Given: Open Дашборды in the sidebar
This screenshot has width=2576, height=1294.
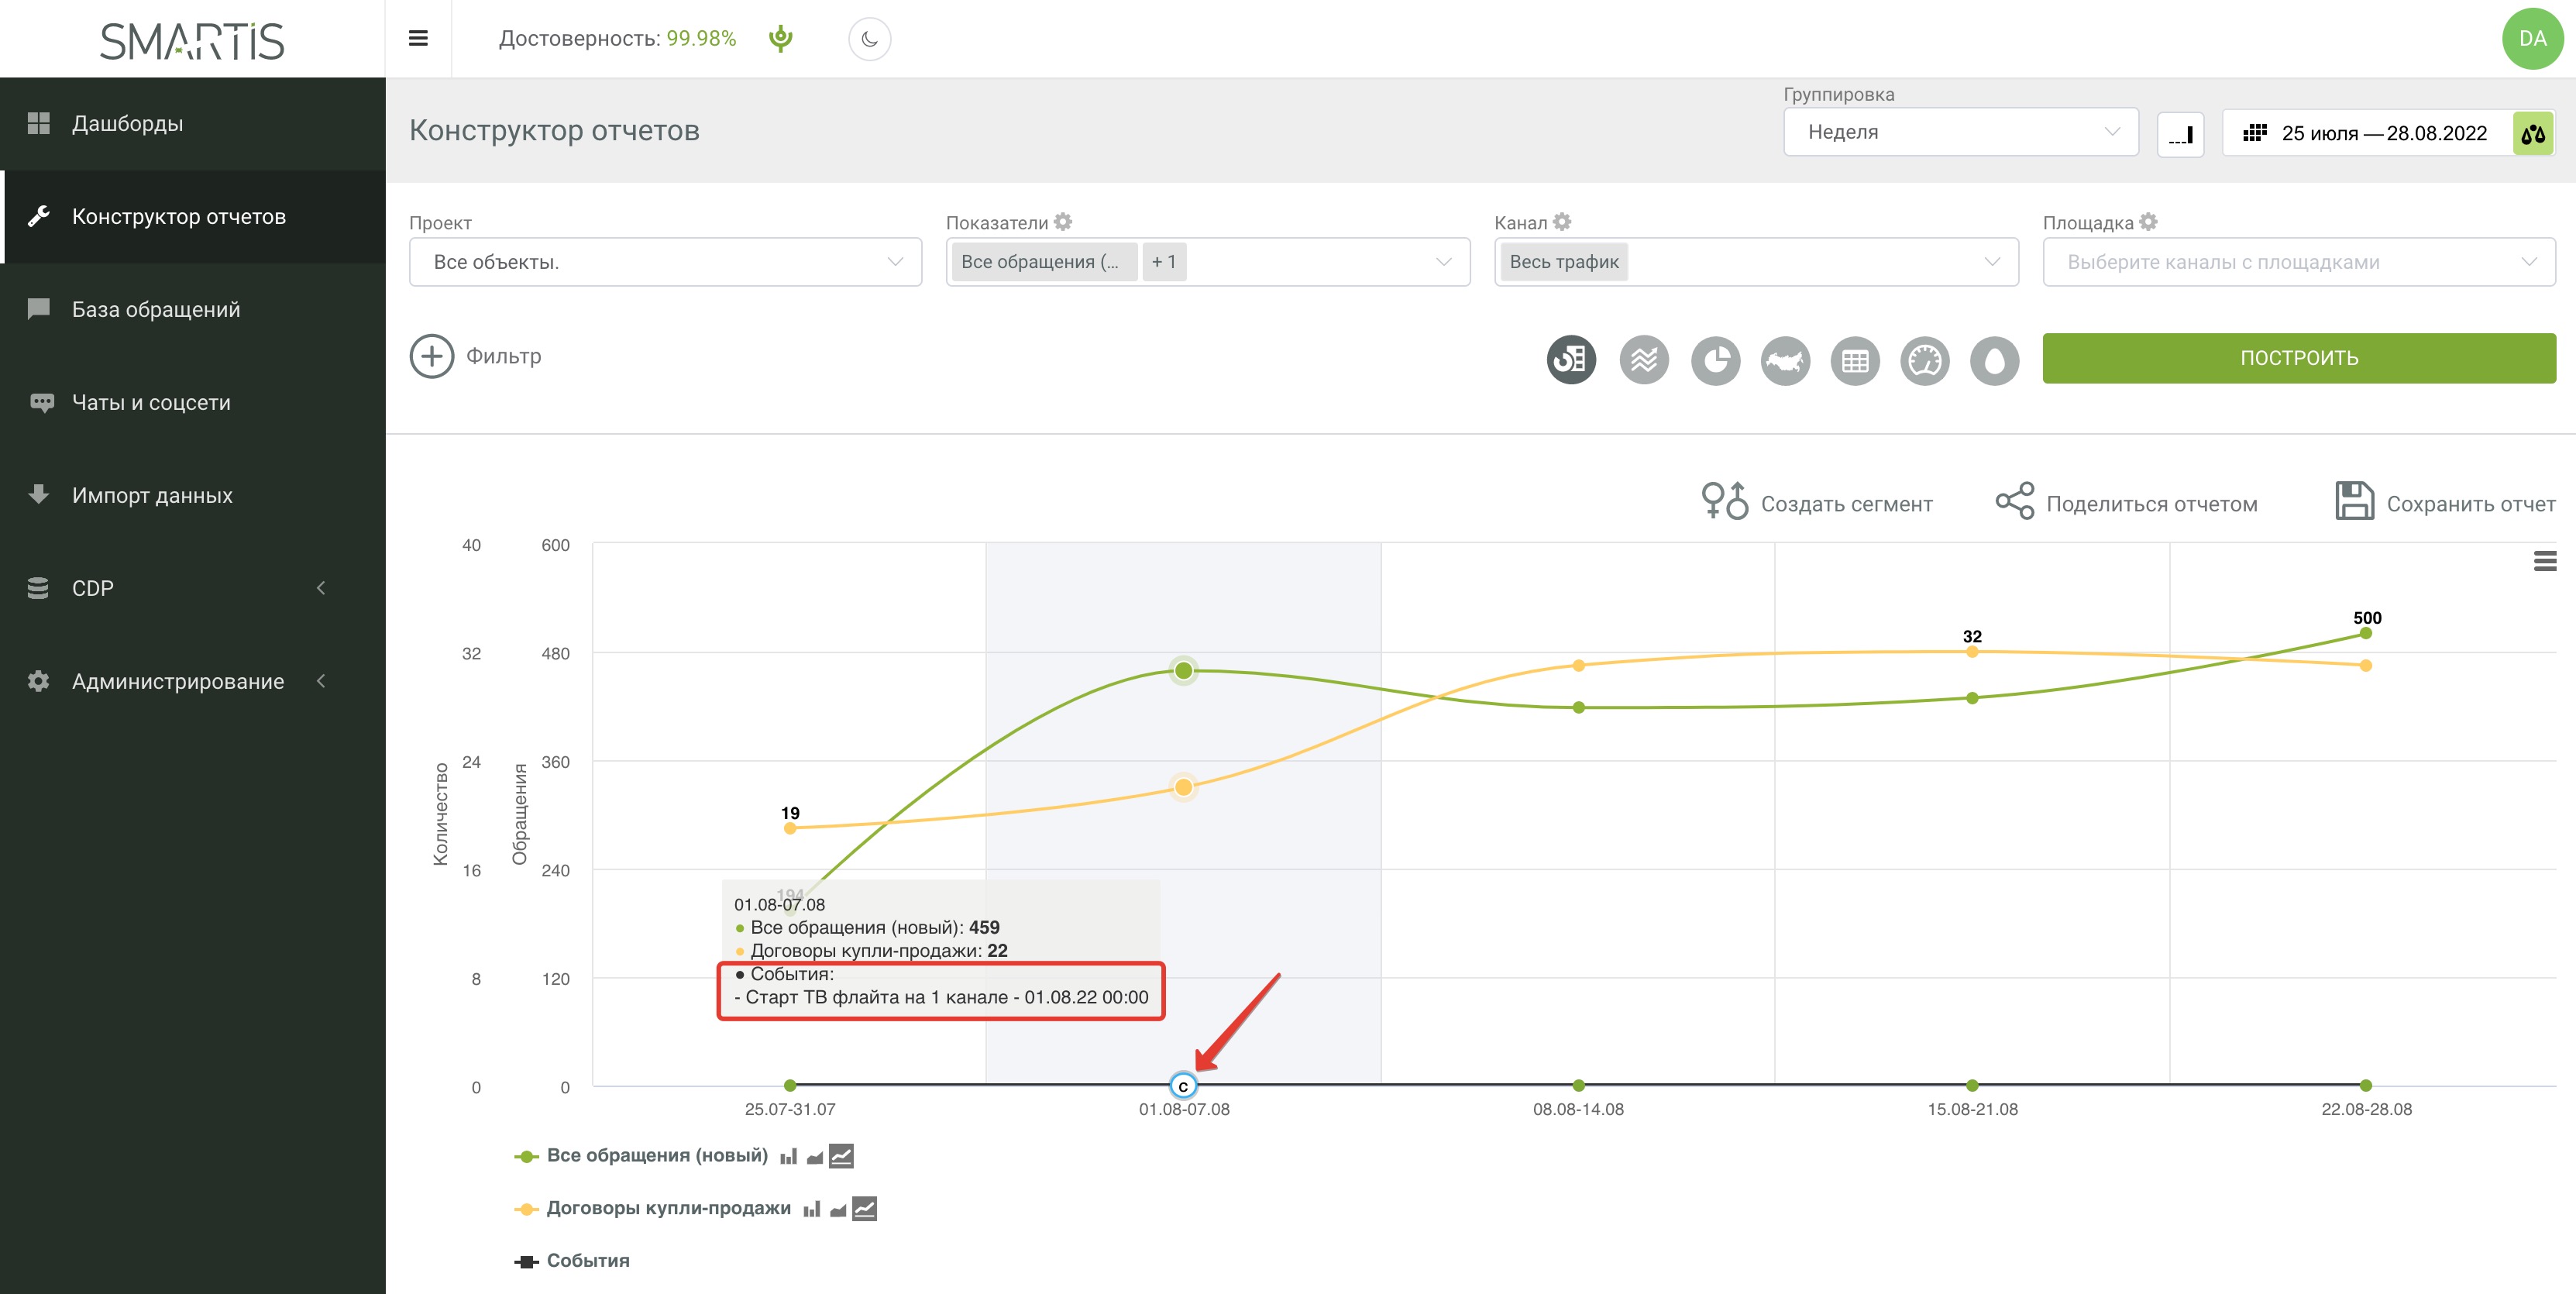Looking at the screenshot, I should pyautogui.click(x=127, y=123).
